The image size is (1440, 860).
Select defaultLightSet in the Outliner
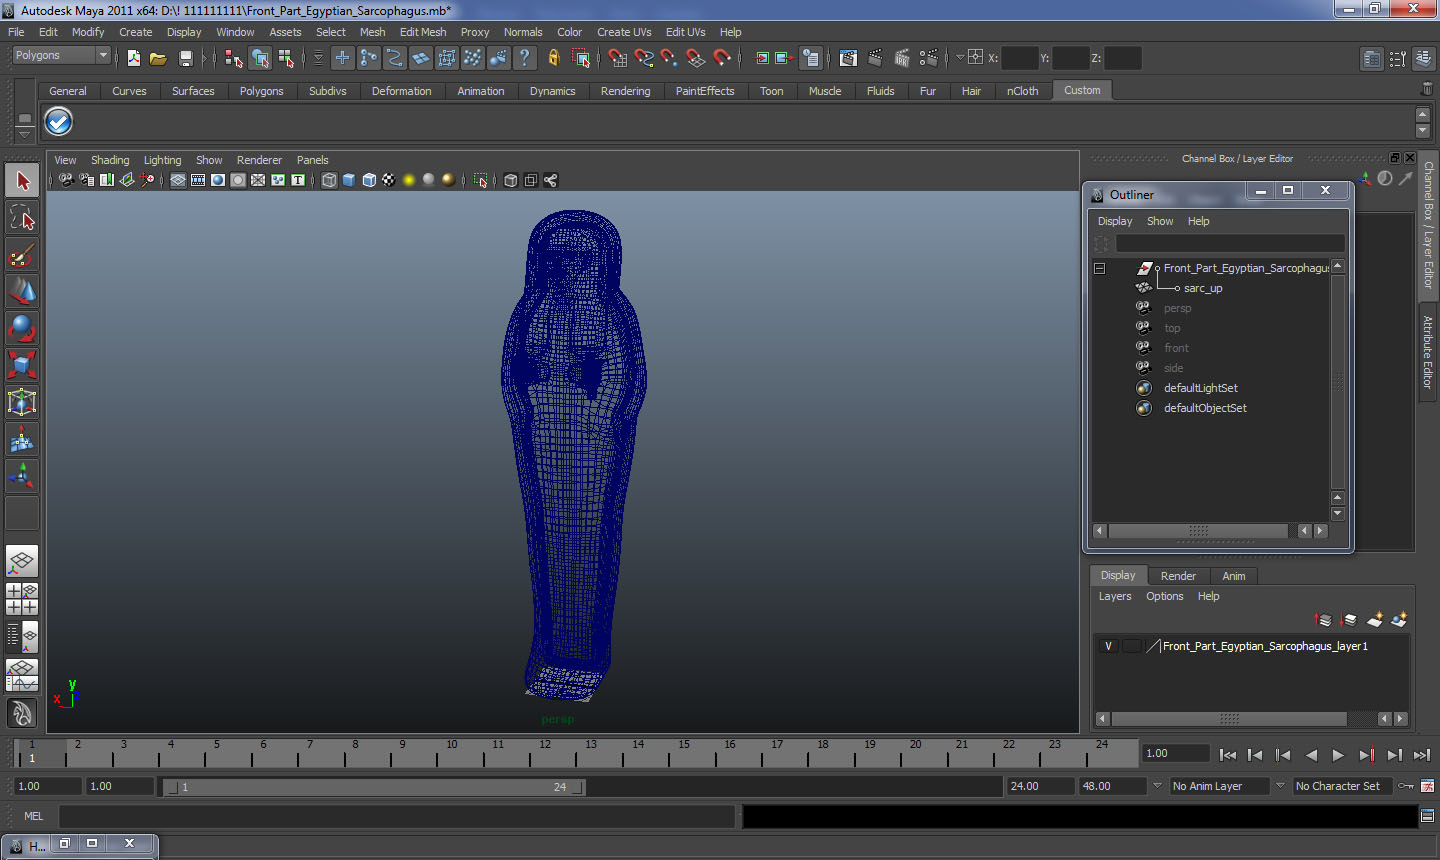1200,388
